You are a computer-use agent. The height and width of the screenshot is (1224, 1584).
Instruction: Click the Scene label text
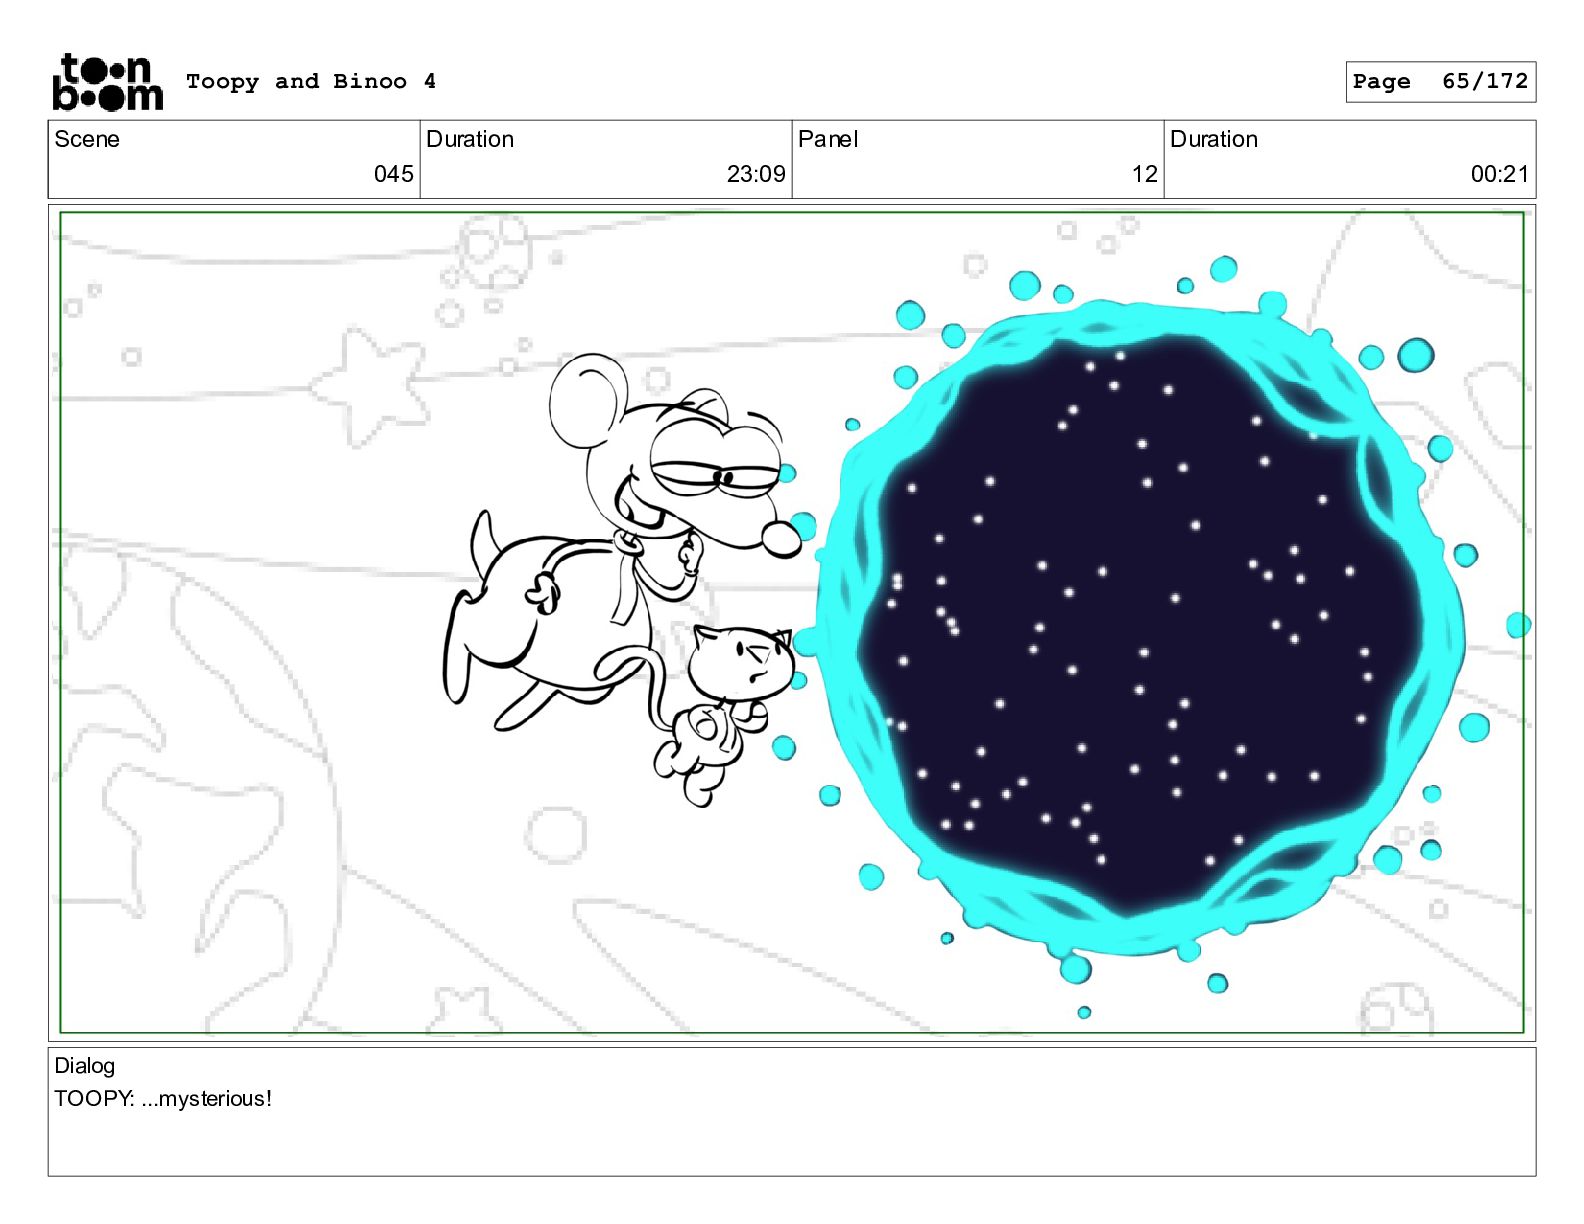pyautogui.click(x=87, y=139)
